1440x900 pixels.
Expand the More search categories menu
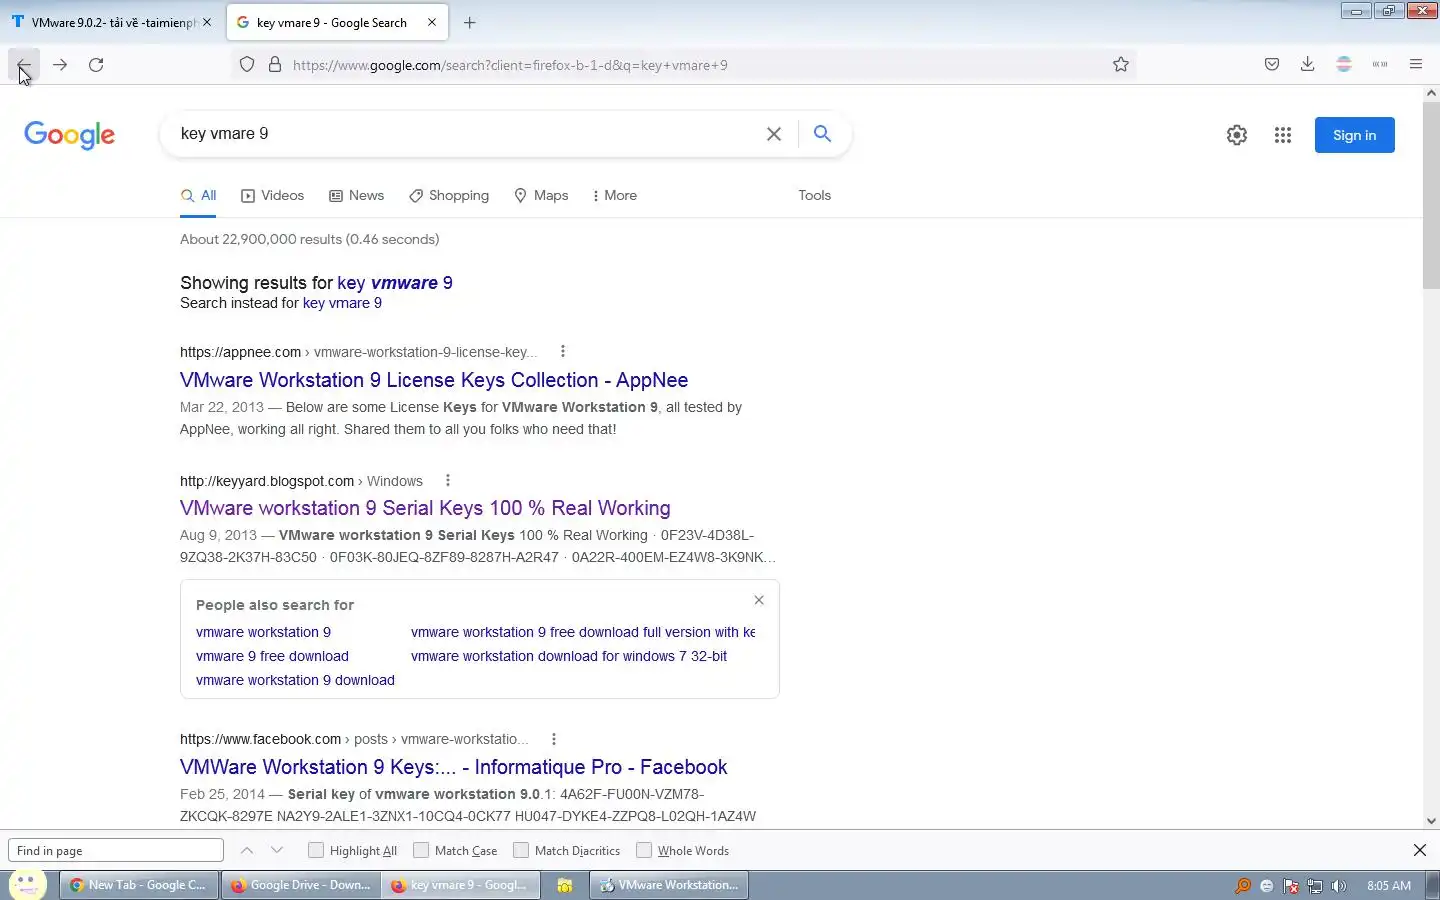click(614, 196)
